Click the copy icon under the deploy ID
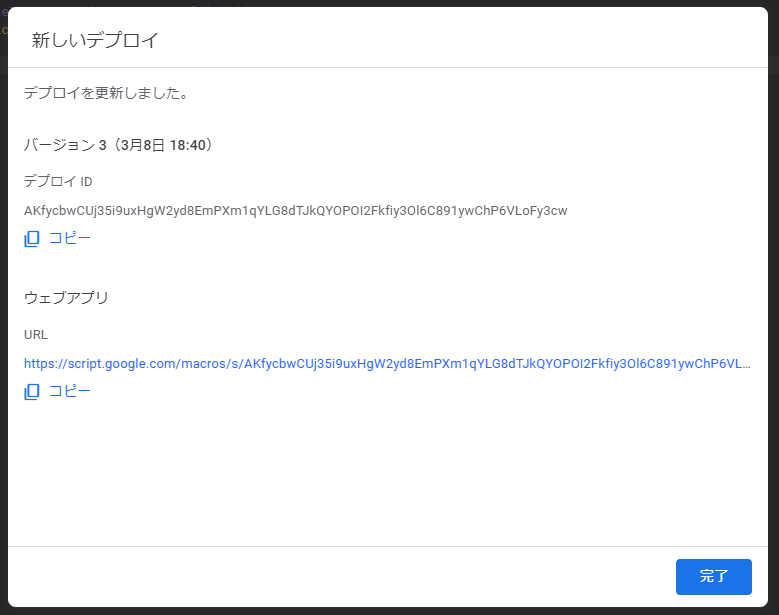The height and width of the screenshot is (615, 779). [x=32, y=239]
